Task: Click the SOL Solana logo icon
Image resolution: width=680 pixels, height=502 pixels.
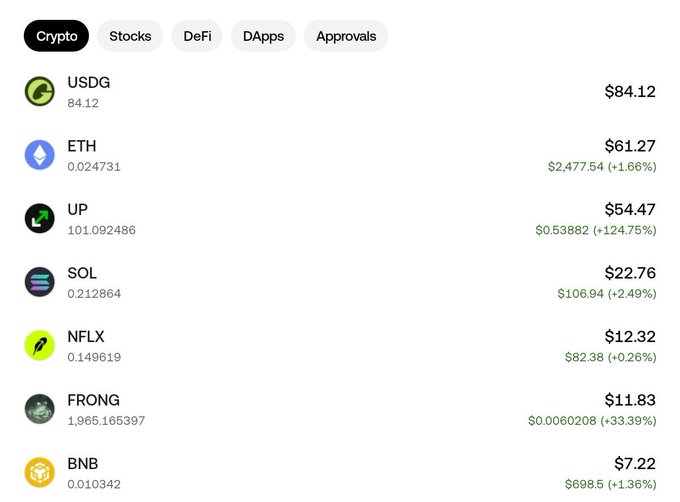Action: click(x=39, y=282)
